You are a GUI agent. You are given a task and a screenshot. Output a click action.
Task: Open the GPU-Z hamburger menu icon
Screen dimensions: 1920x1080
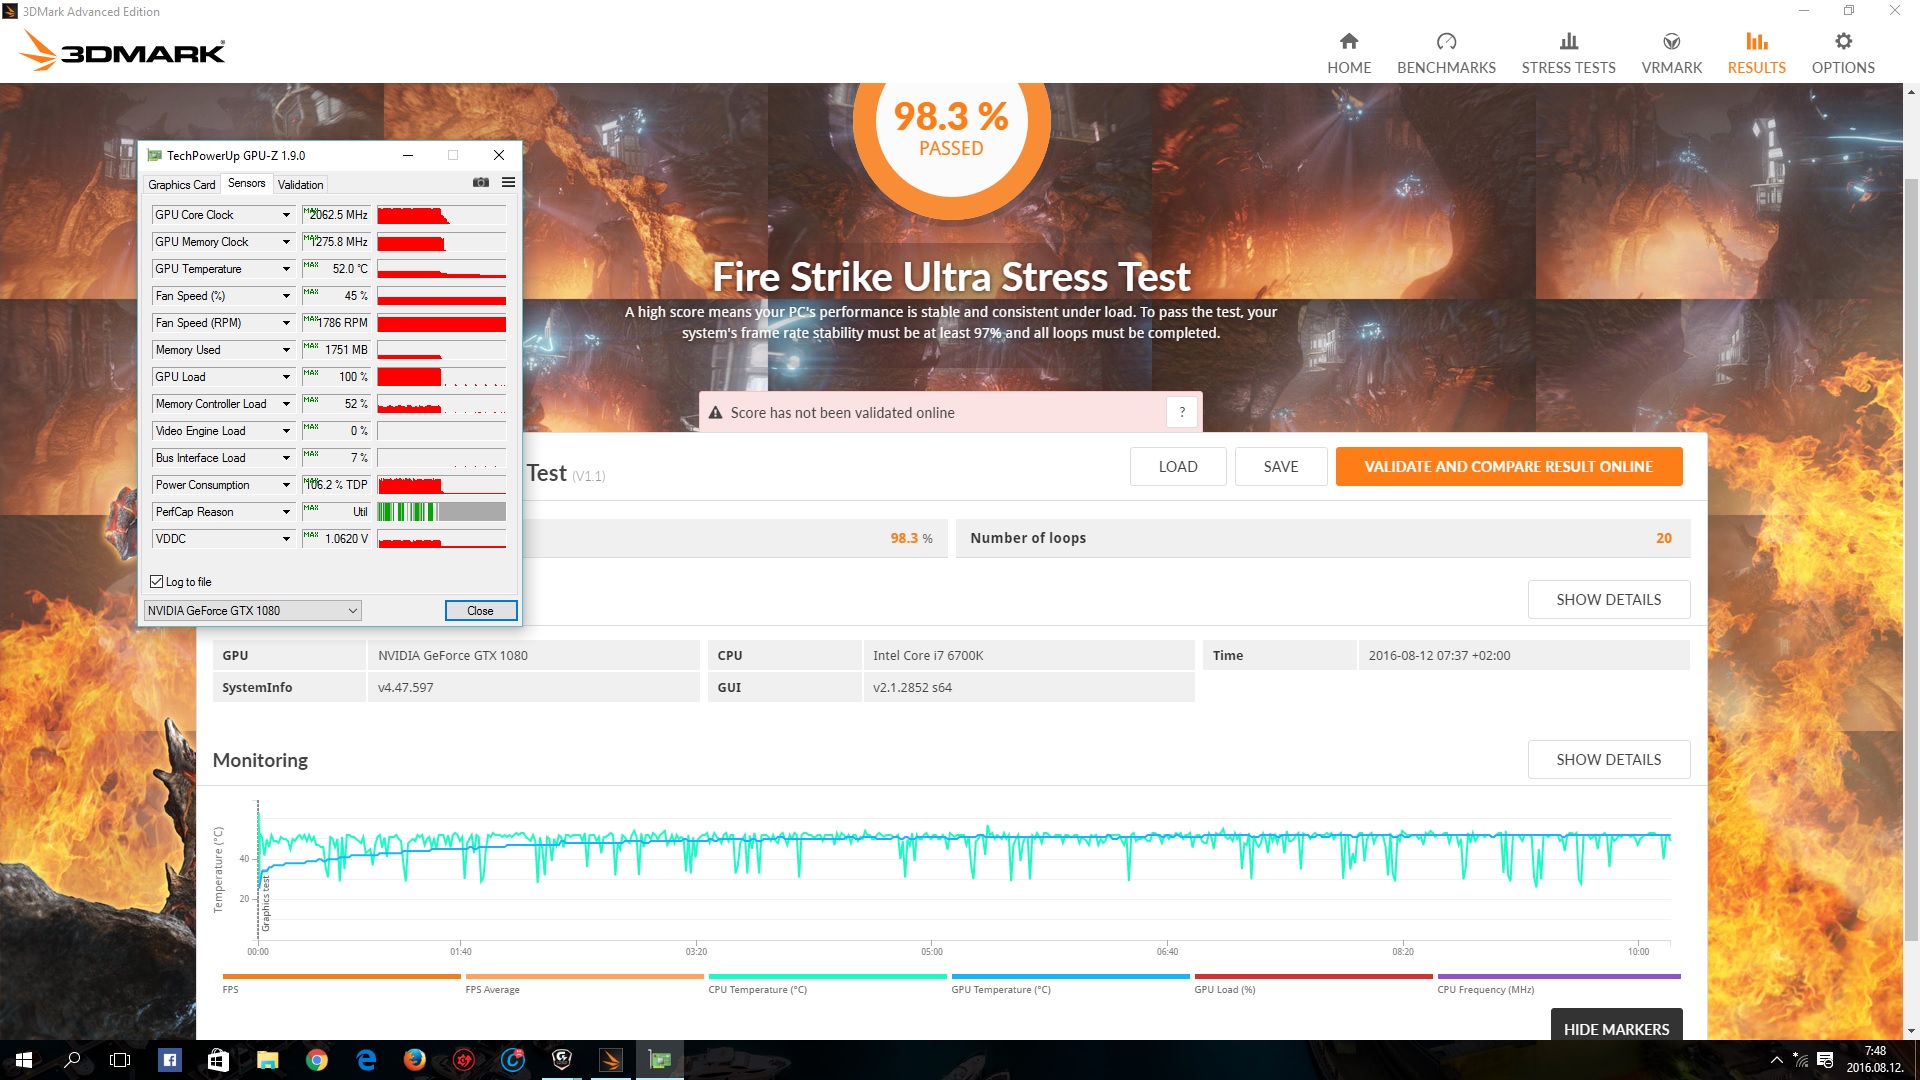(508, 182)
